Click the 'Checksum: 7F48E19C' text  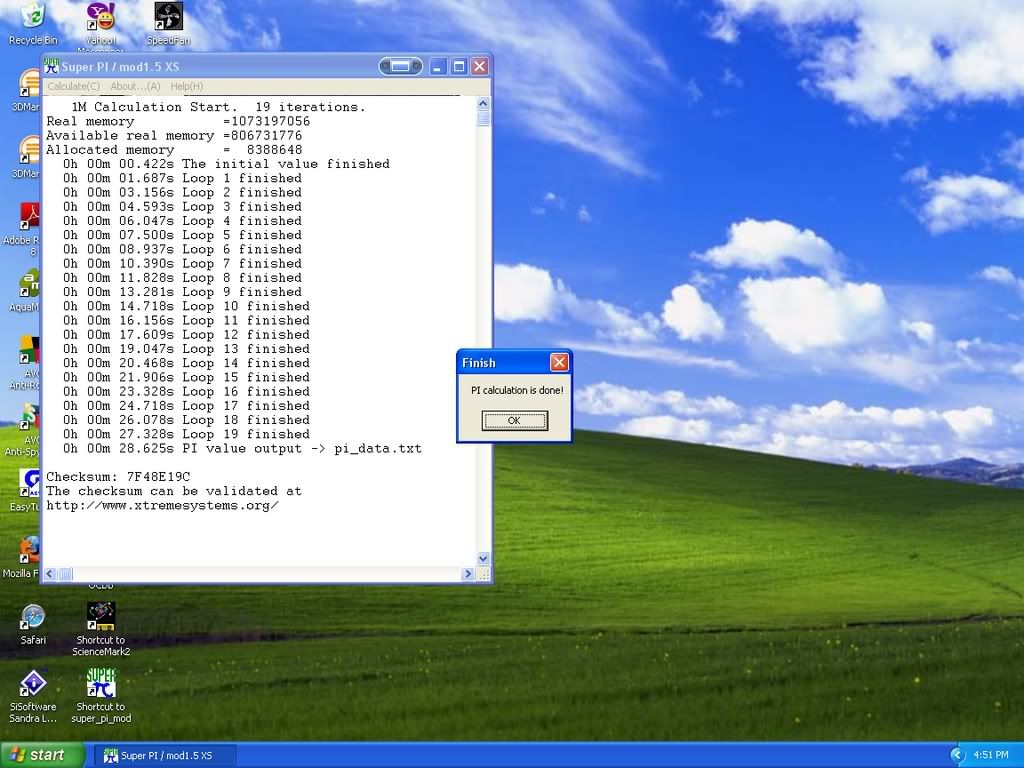118,477
